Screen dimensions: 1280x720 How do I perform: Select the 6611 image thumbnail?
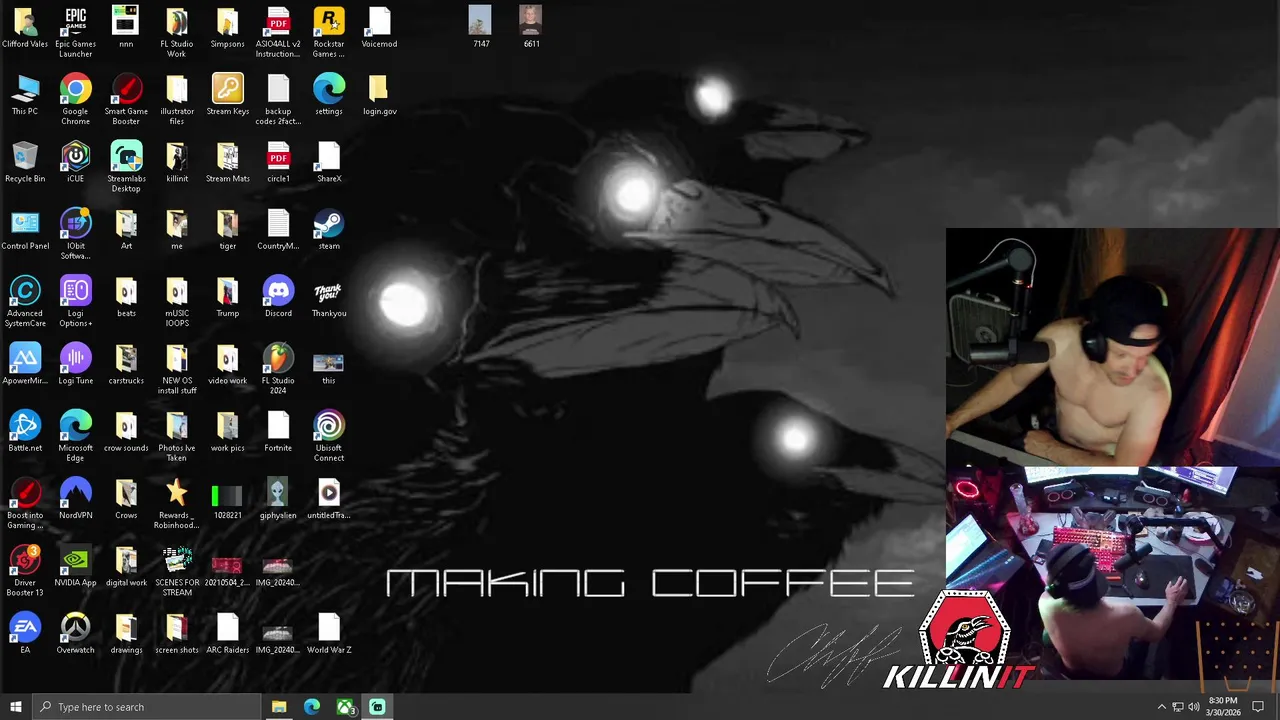coord(531,27)
